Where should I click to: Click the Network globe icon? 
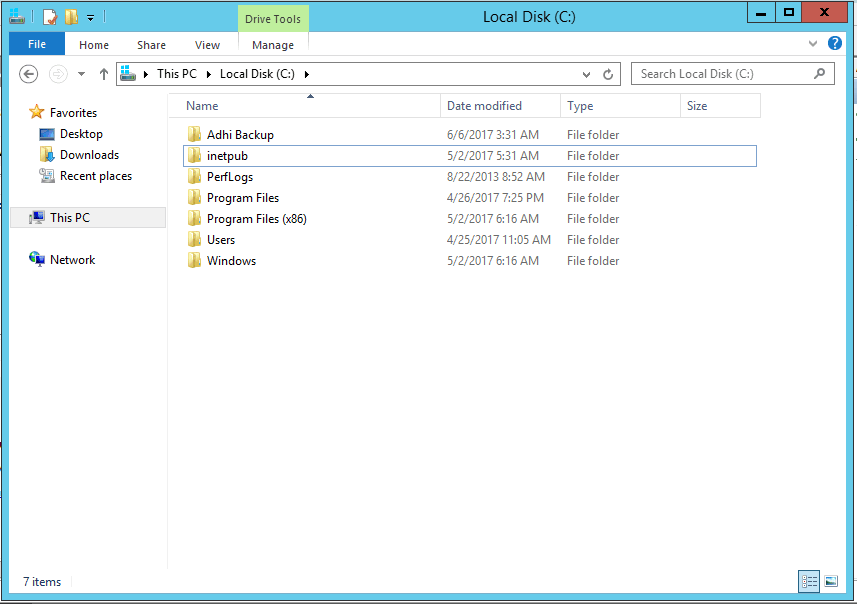(37, 259)
